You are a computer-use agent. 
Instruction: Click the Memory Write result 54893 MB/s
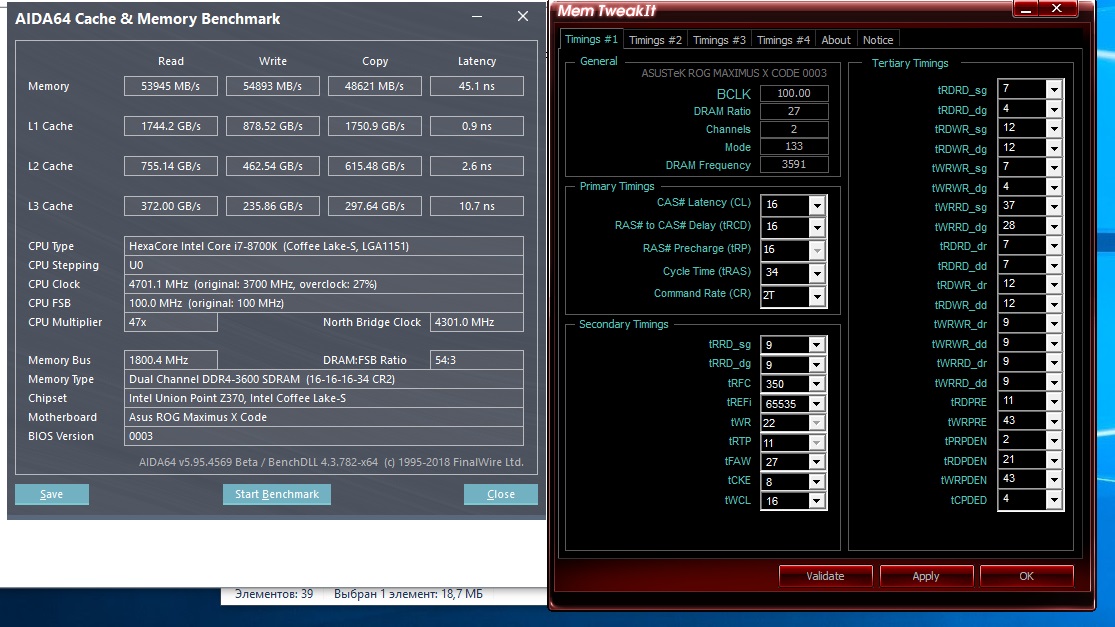(272, 86)
